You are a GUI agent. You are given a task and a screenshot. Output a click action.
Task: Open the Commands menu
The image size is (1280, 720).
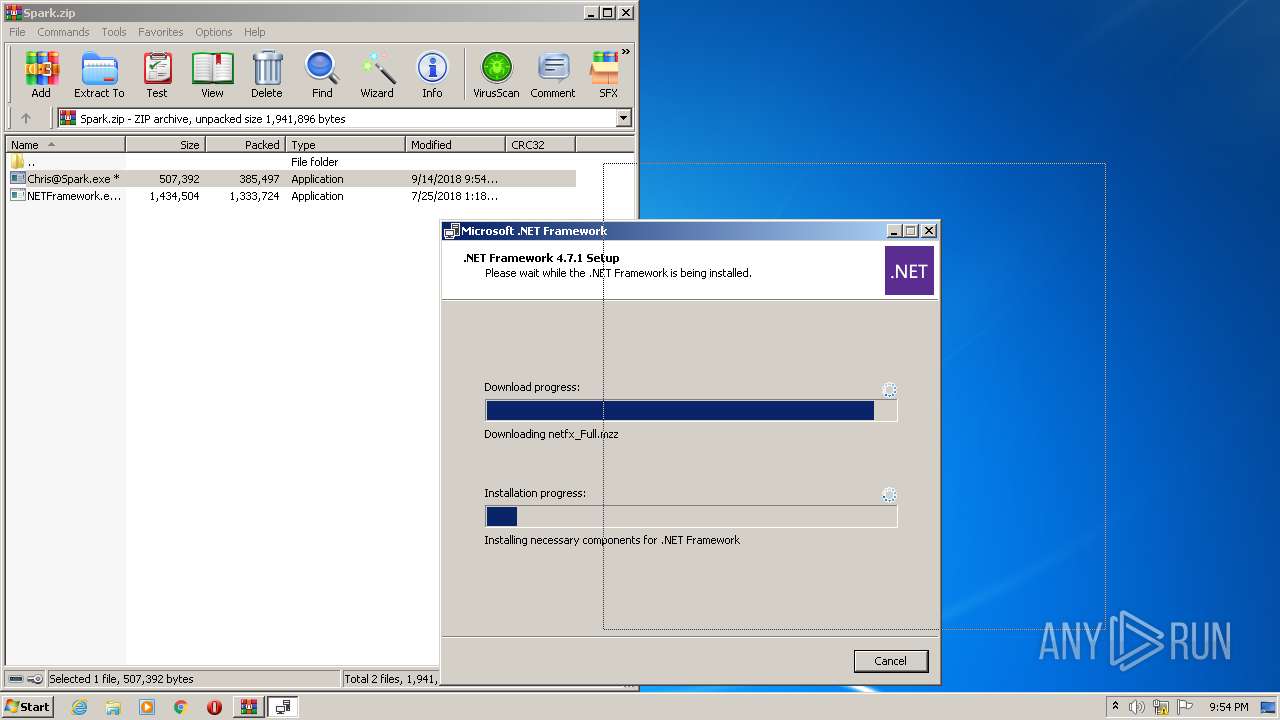[x=63, y=32]
